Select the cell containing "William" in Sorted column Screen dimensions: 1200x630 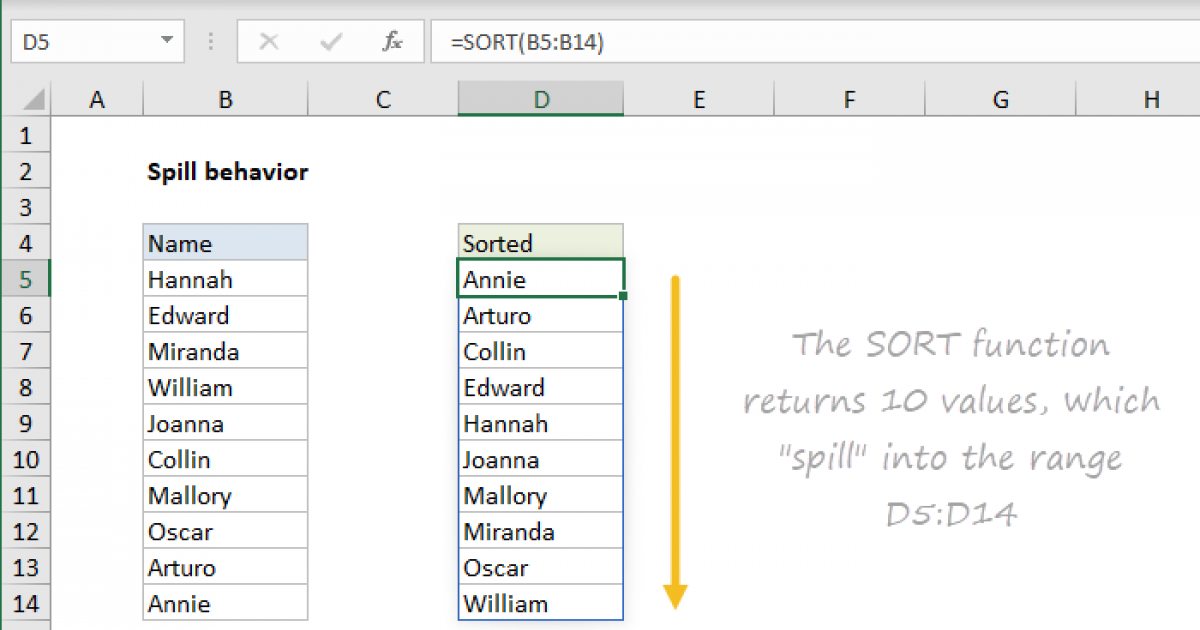540,603
